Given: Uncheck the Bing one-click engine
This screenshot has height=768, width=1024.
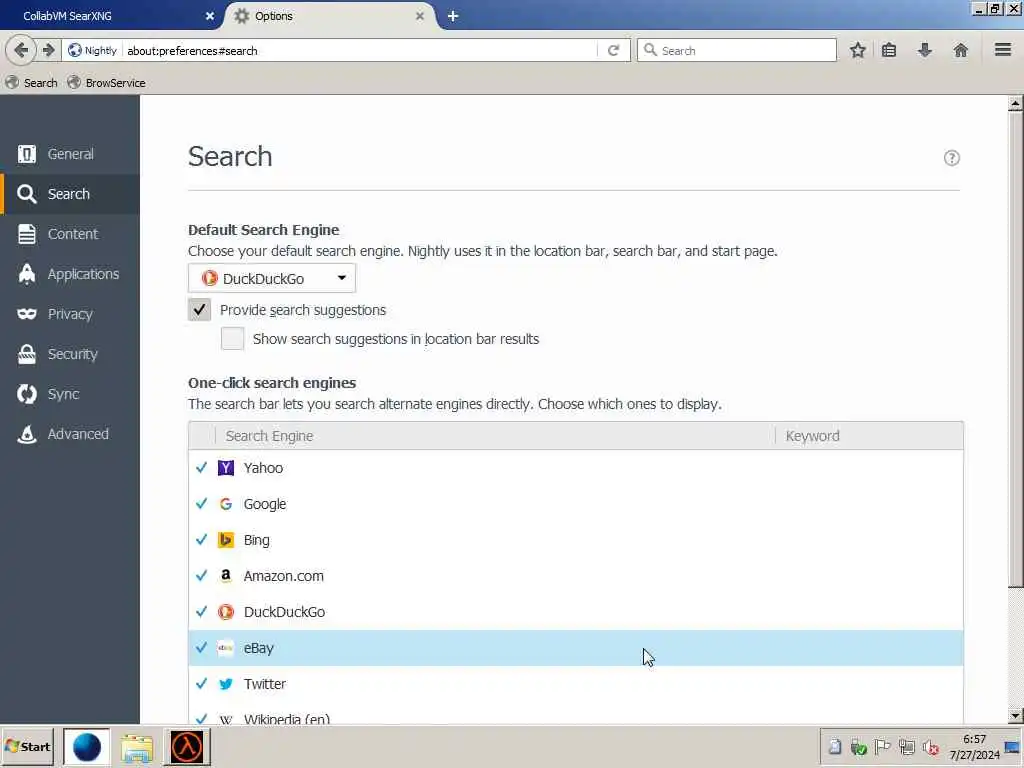Looking at the screenshot, I should (201, 539).
